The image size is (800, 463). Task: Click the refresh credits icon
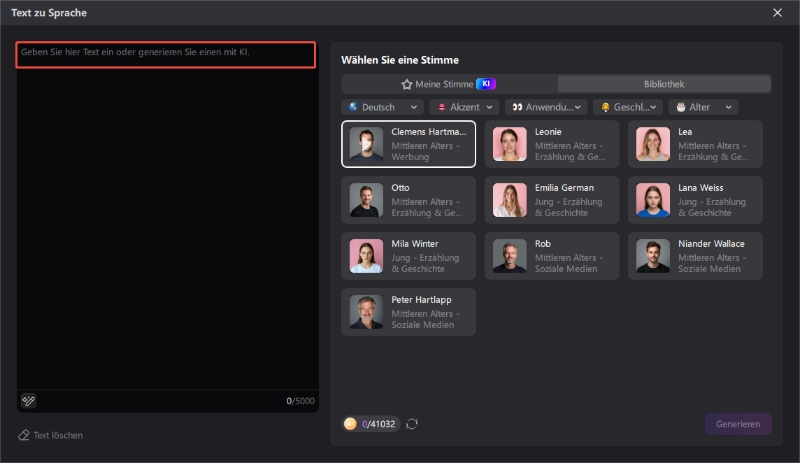[412, 424]
